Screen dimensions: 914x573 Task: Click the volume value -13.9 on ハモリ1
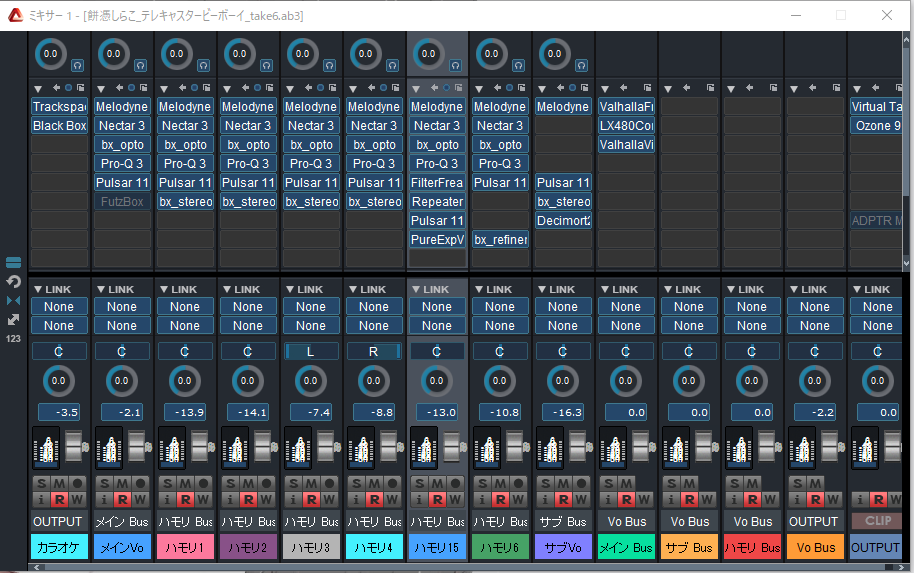(185, 412)
